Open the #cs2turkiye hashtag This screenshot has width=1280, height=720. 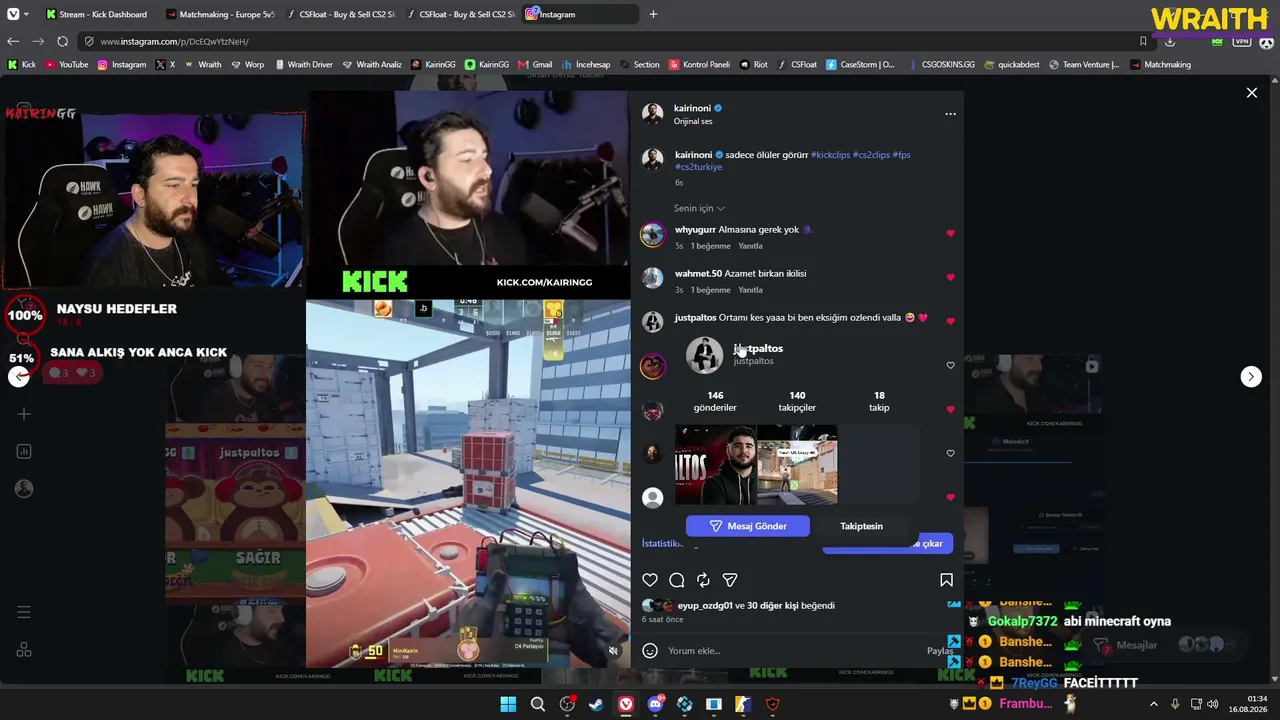coord(698,167)
